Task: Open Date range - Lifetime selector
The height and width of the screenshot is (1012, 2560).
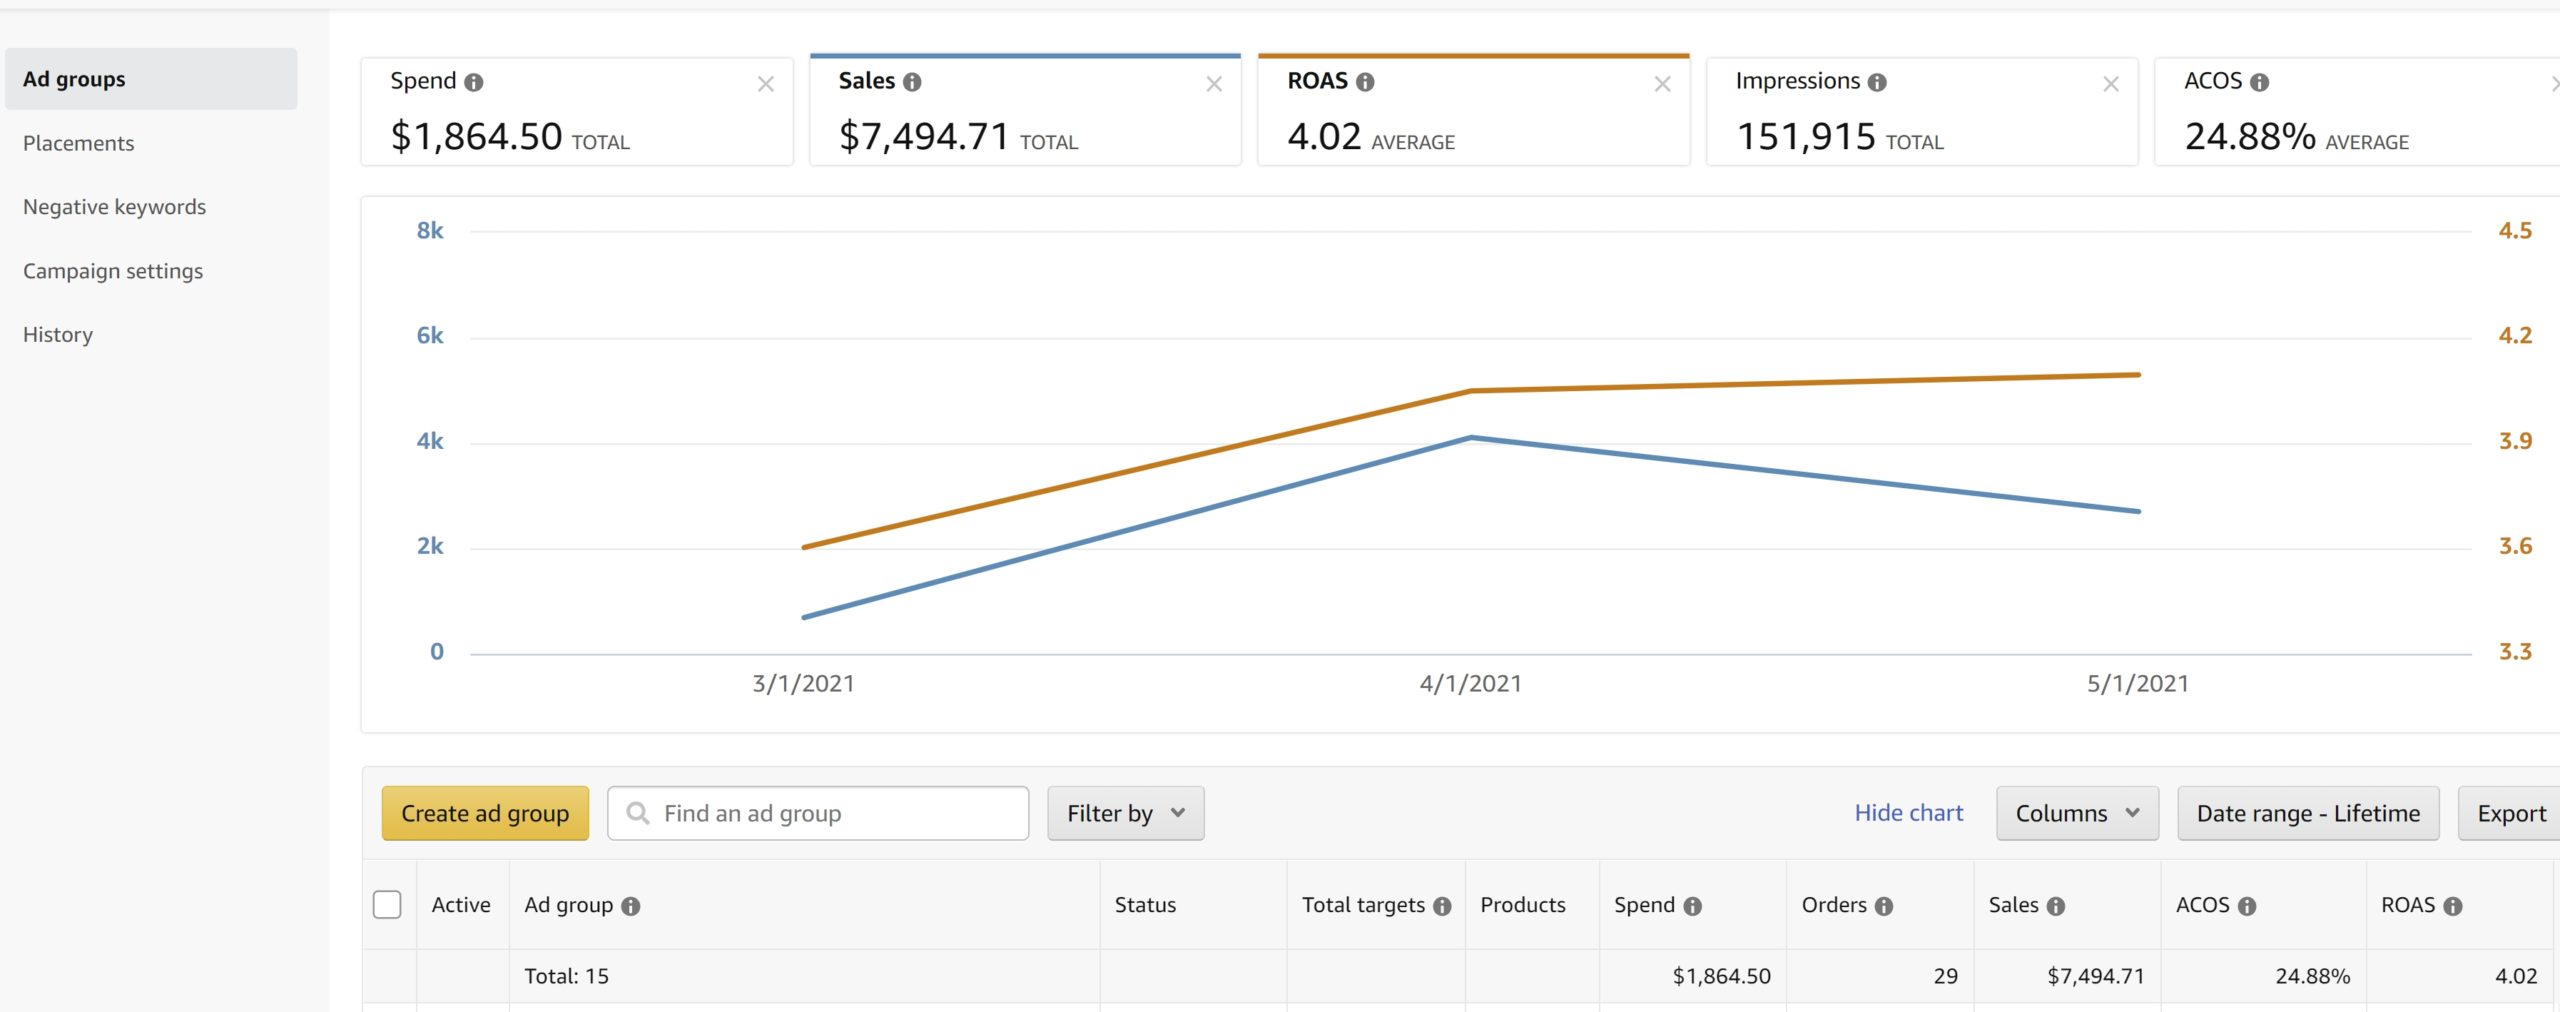Action: pos(2308,814)
